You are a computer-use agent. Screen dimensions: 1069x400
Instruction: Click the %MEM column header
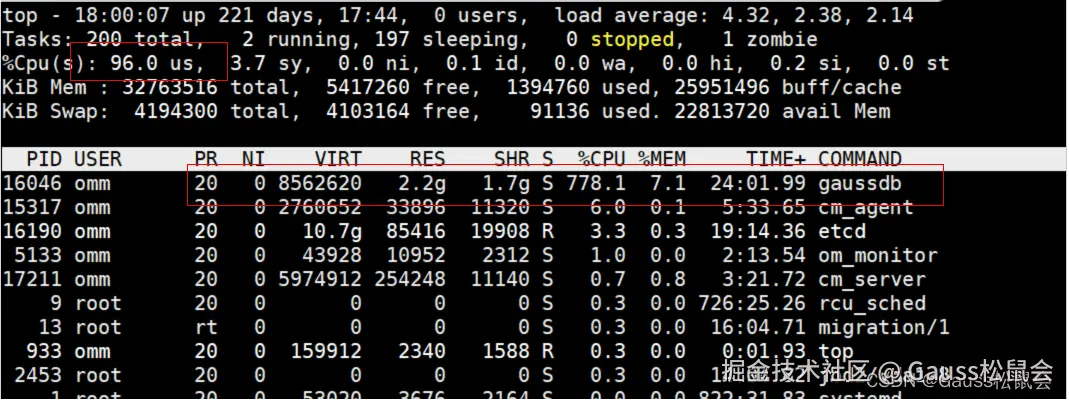(661, 159)
